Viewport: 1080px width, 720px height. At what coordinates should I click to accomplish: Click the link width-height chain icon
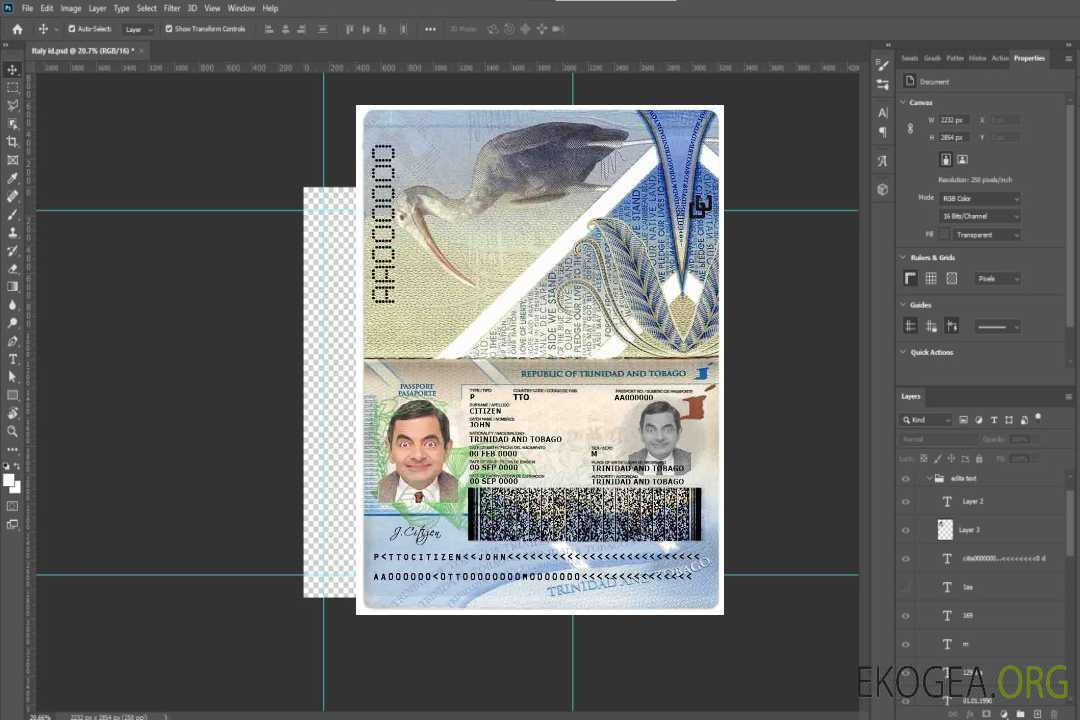coord(911,129)
